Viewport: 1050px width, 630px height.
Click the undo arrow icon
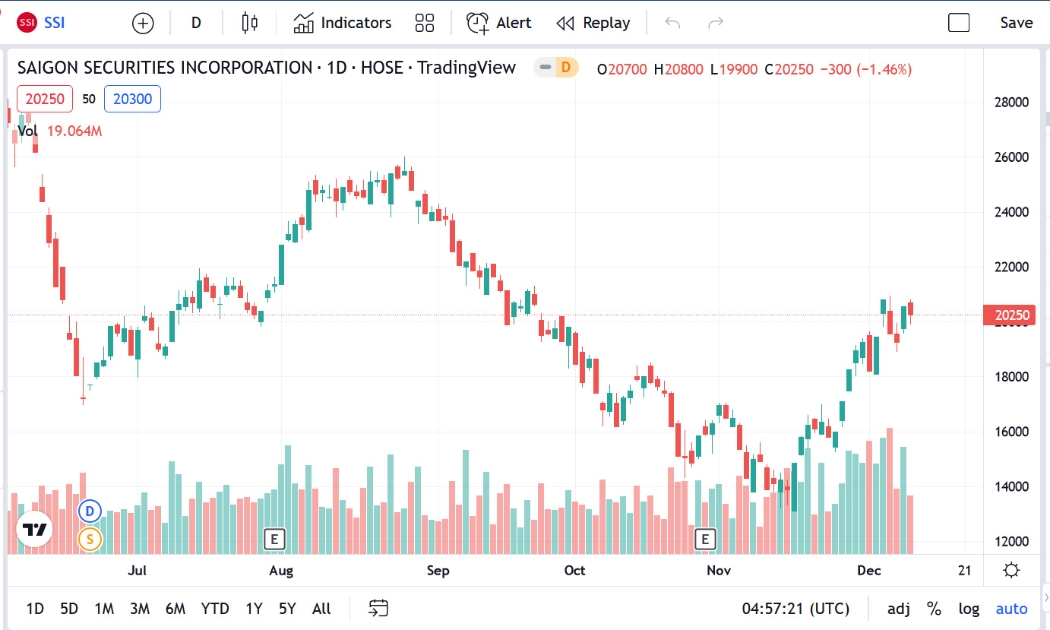[672, 23]
